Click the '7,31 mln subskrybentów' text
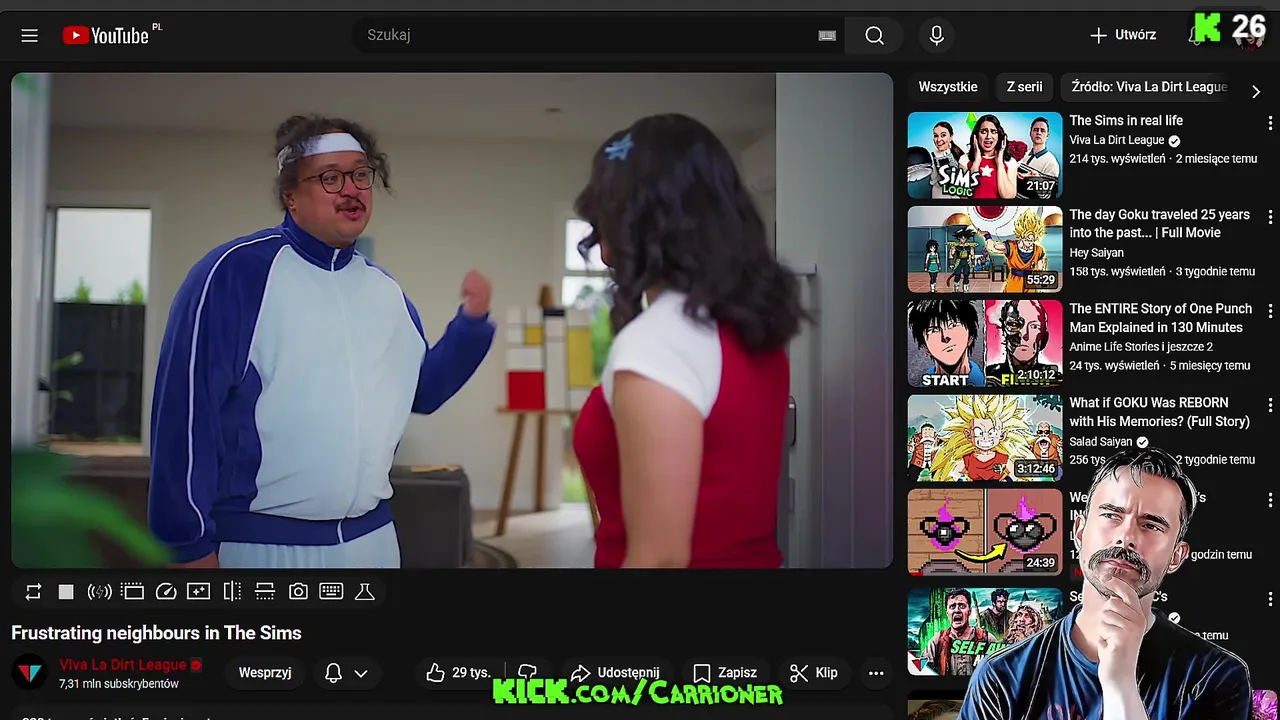 [119, 685]
